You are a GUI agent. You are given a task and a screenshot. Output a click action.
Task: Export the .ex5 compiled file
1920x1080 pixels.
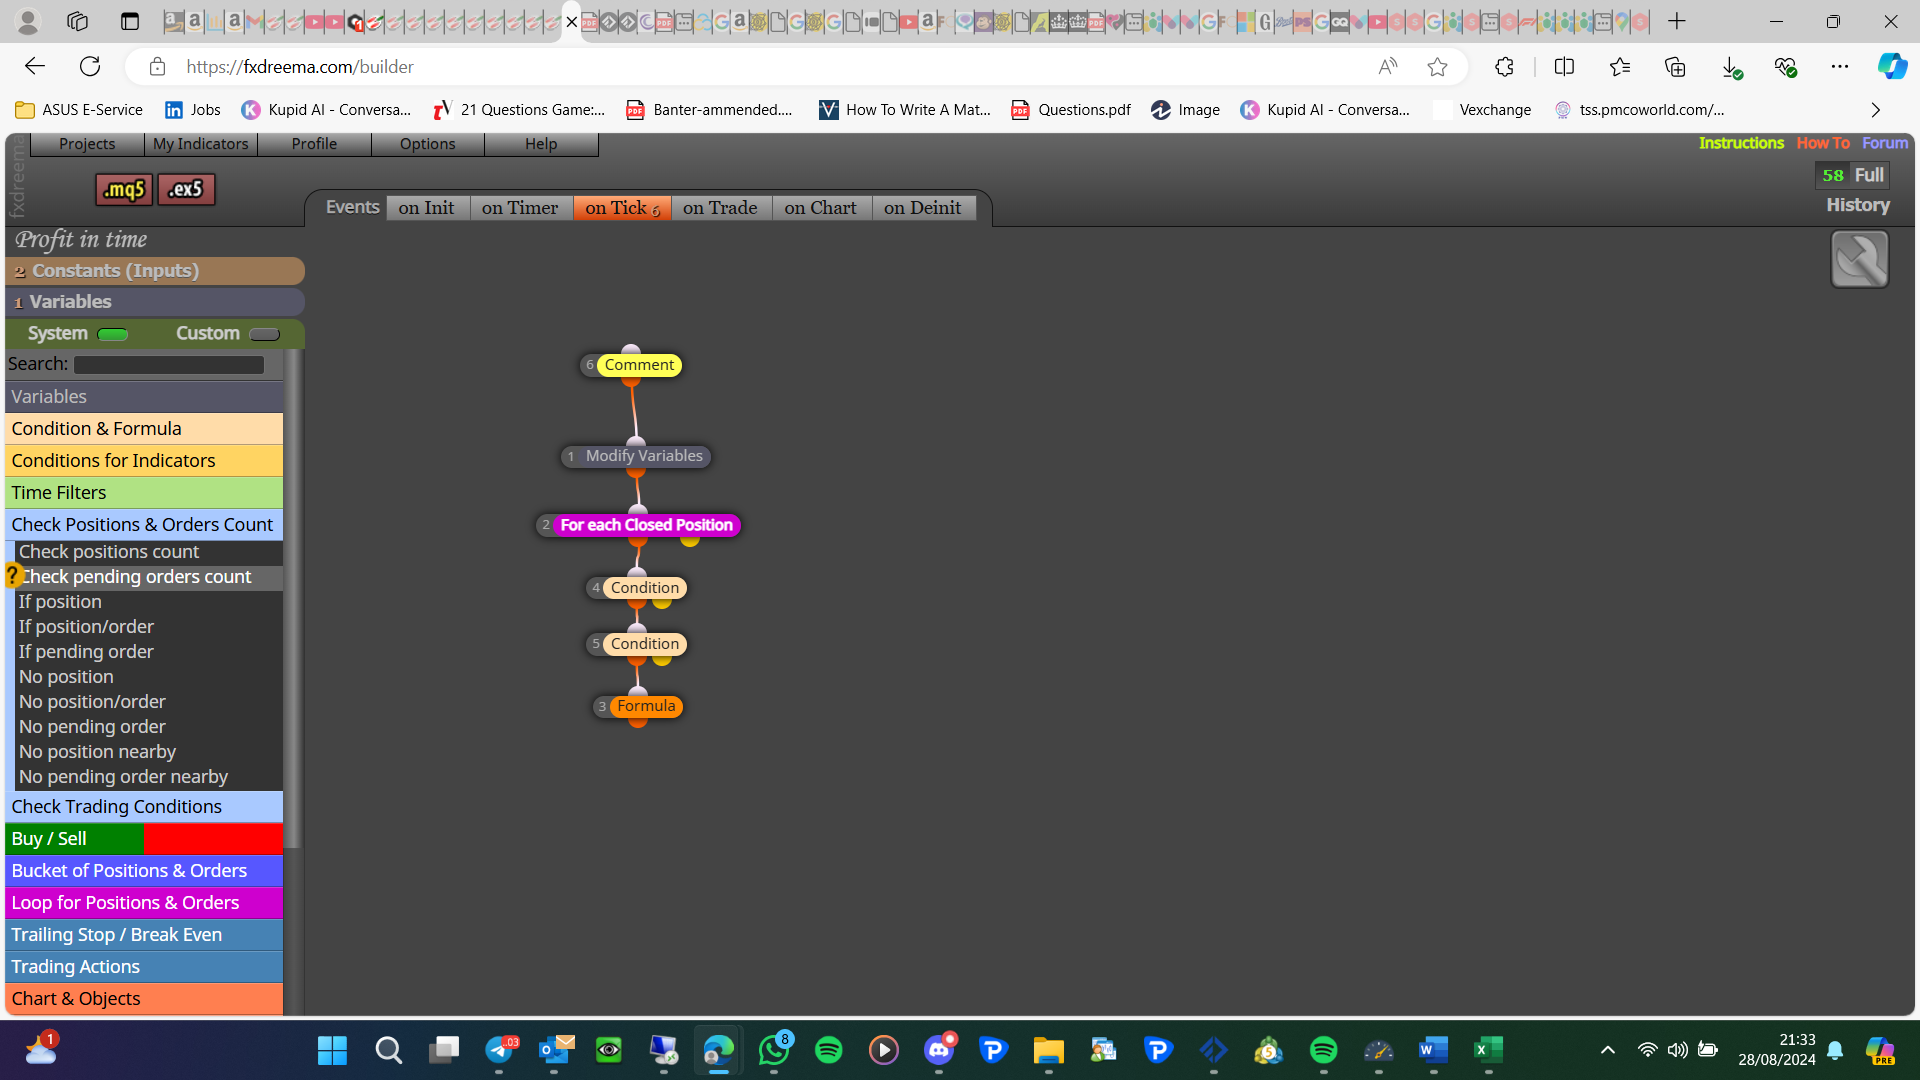[186, 189]
